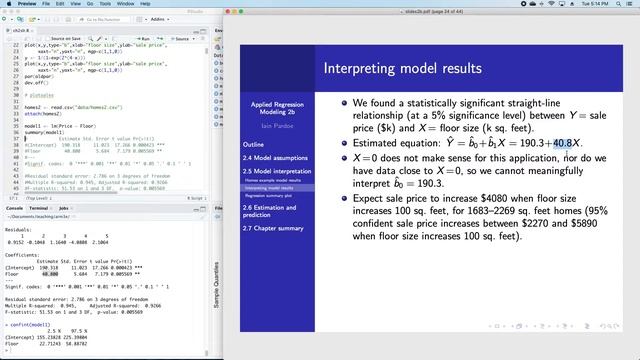Open the Apple menu
The height and width of the screenshot is (360, 640).
9,4
